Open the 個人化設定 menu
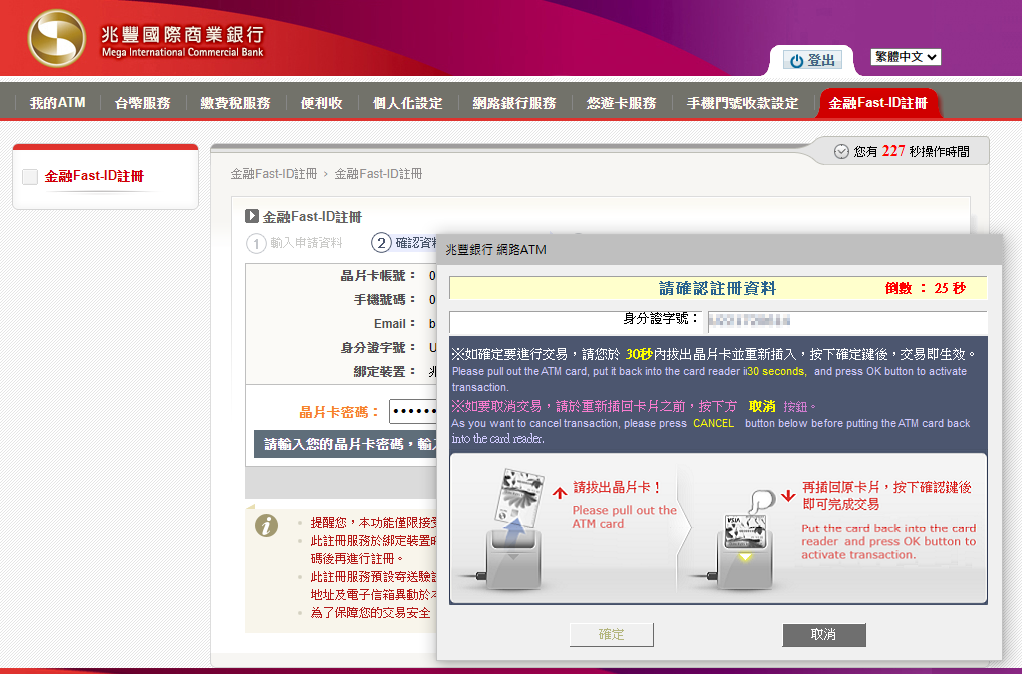Viewport: 1022px width, 674px height. point(407,103)
